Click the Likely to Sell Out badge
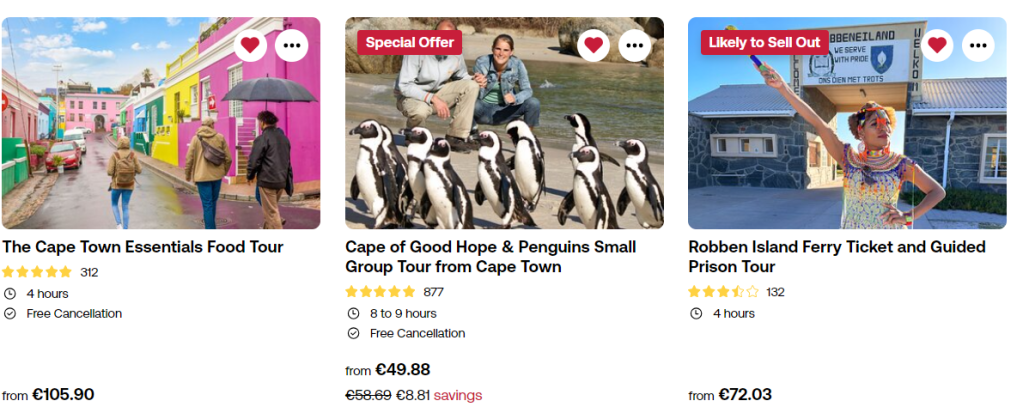The image size is (1023, 413). click(764, 42)
